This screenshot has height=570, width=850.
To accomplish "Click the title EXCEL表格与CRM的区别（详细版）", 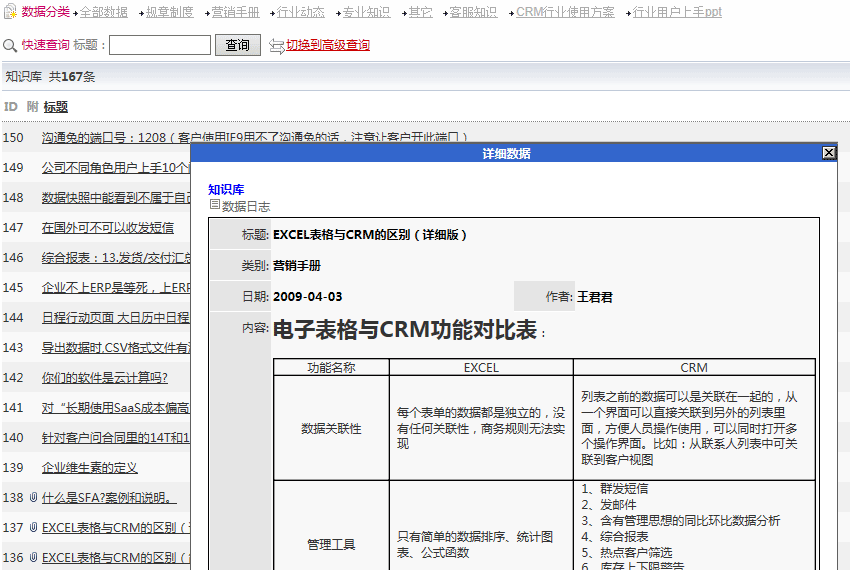I will point(370,235).
